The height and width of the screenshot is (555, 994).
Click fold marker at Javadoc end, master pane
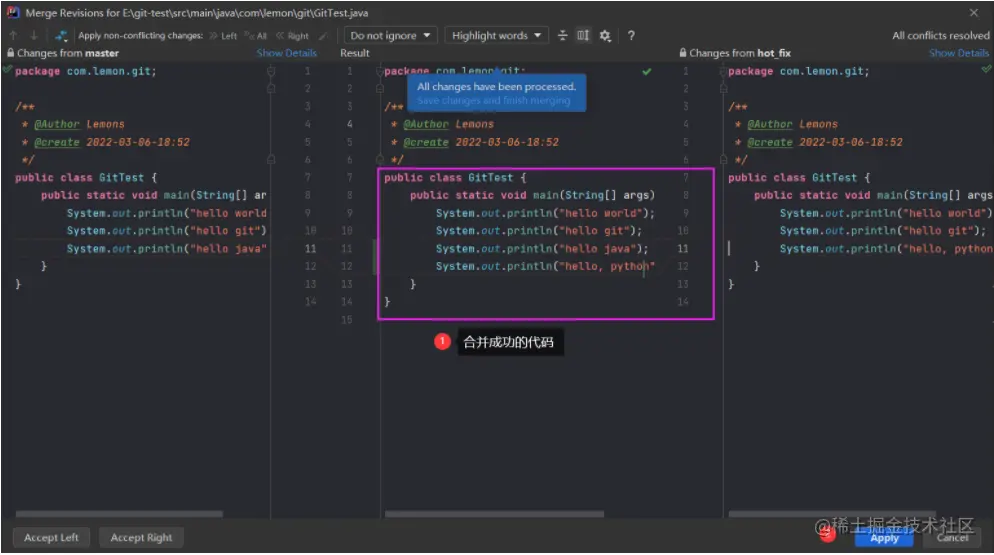pyautogui.click(x=271, y=160)
